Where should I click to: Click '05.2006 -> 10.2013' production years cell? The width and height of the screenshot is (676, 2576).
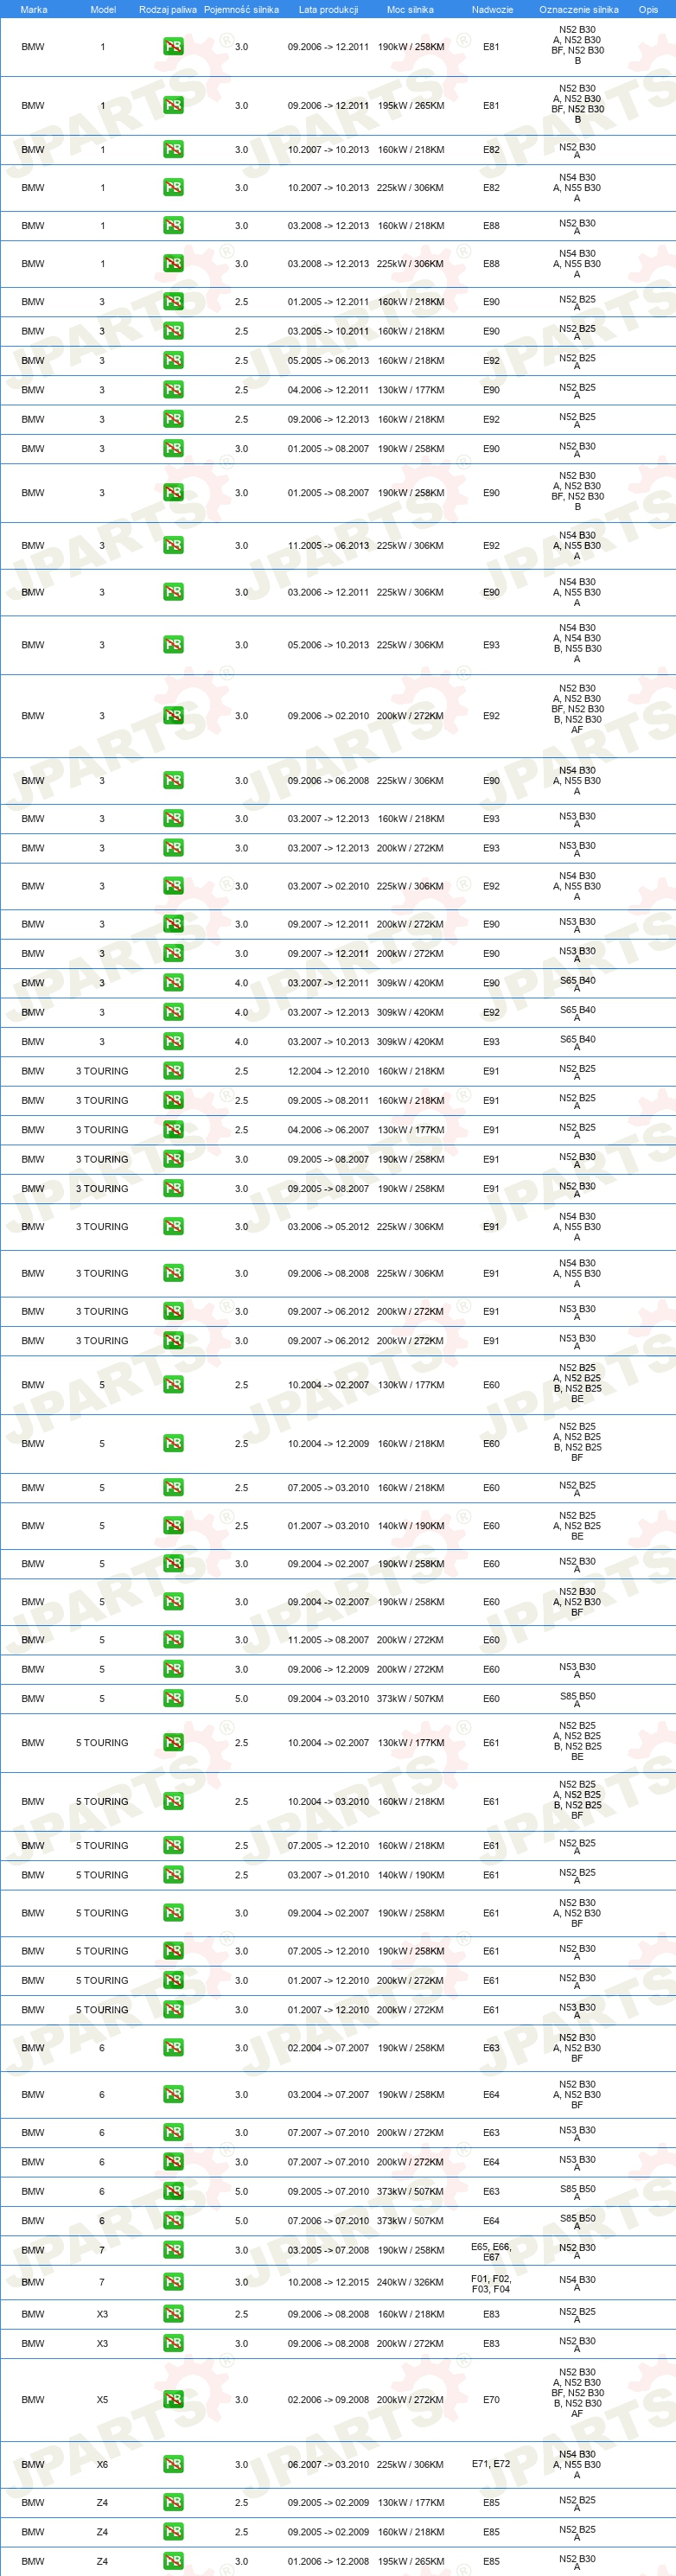coord(328,644)
